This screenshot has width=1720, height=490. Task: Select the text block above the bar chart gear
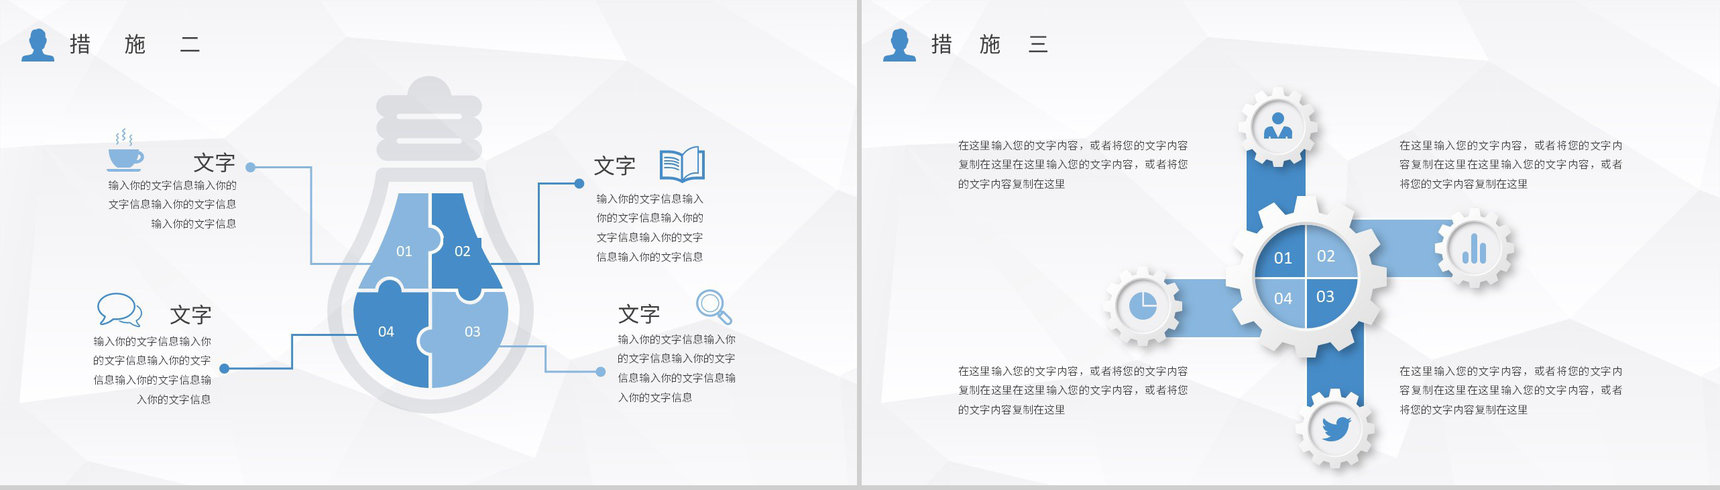[x=1510, y=164]
